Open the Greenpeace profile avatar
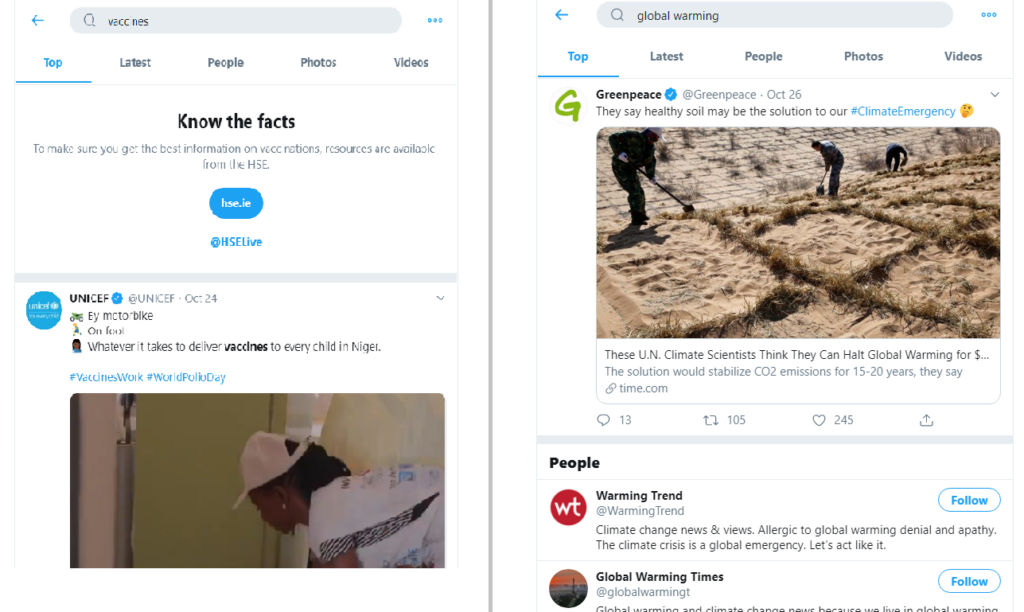1024x612 pixels. 568,106
